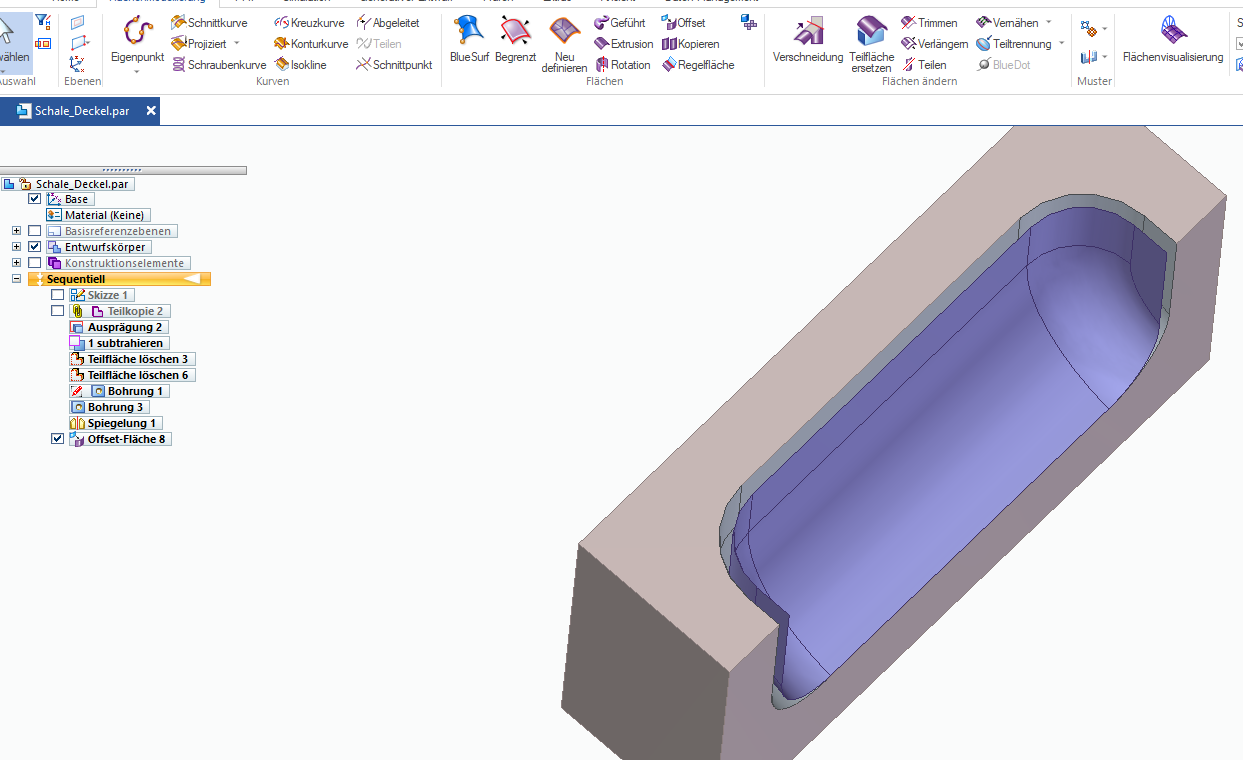
Task: Activate the Extrusion surface tool
Action: tap(624, 44)
